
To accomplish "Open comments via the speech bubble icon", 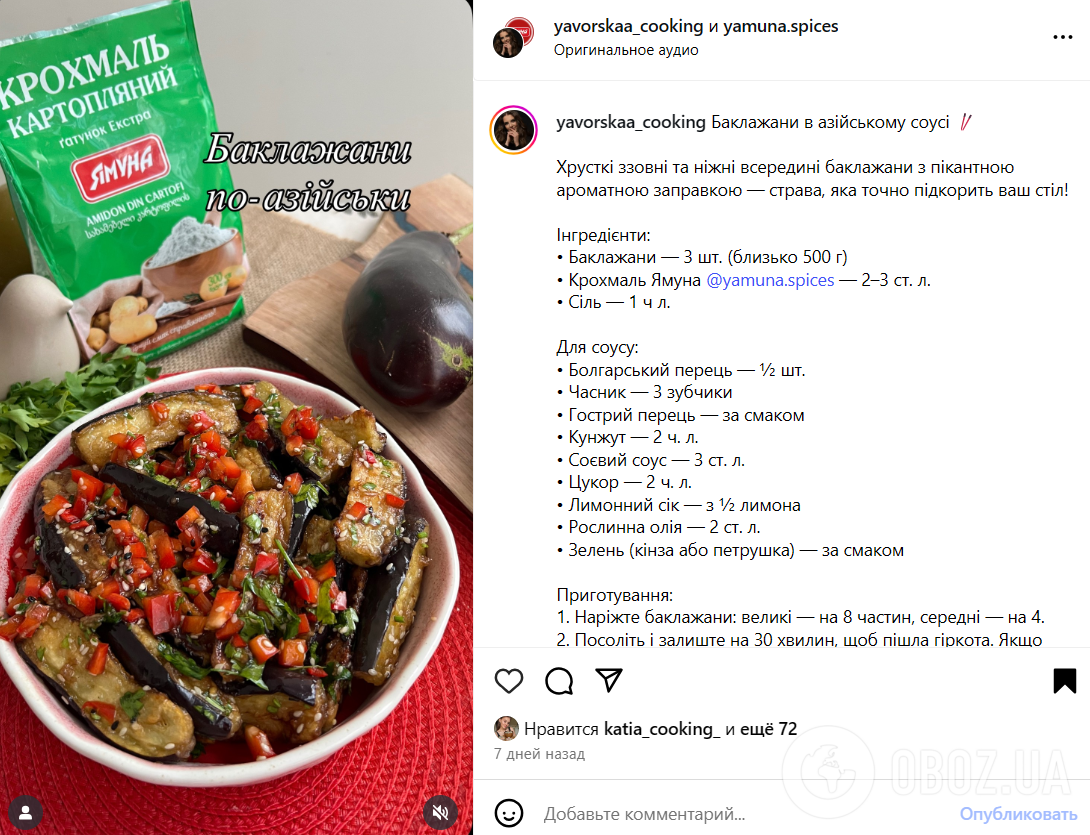I will pos(559,681).
